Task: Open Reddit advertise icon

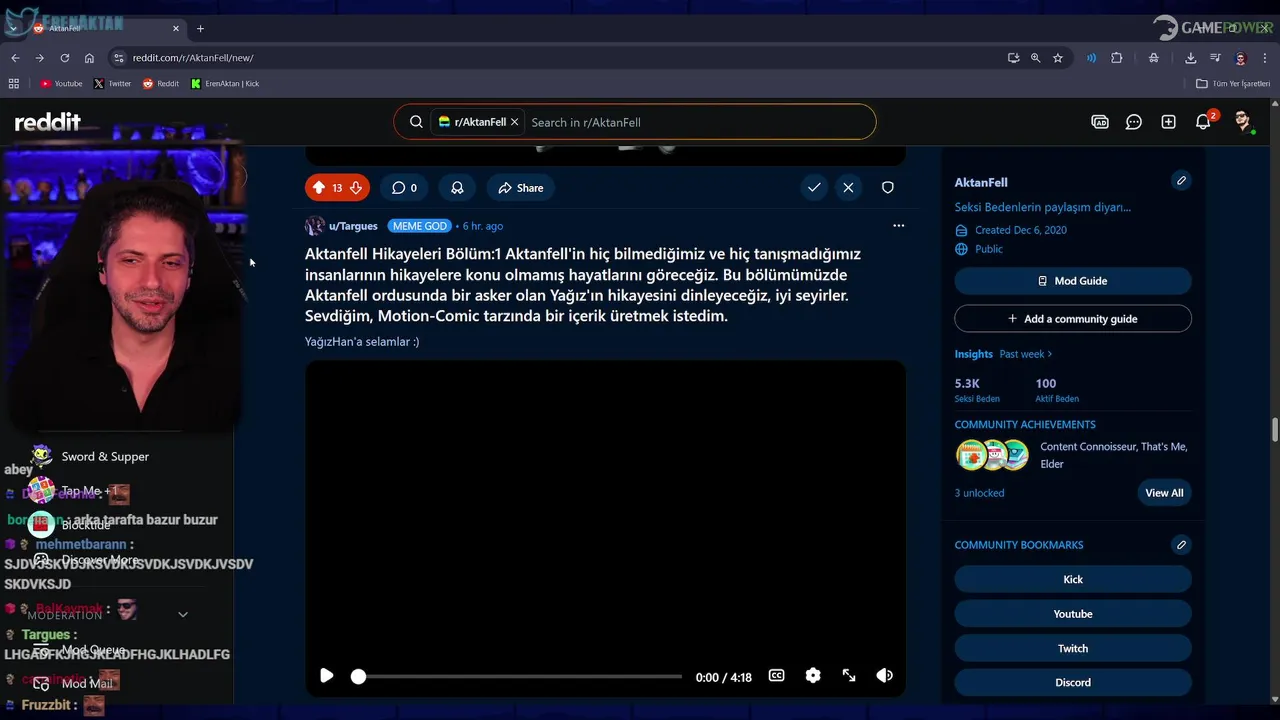Action: (1100, 122)
